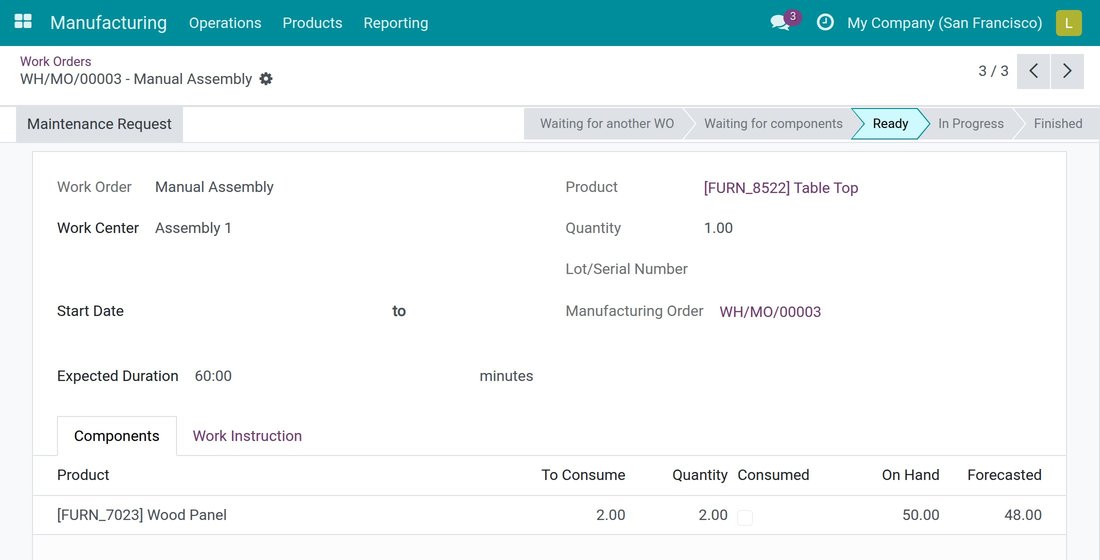Screen dimensions: 1100x560
Task: Open the activities clock icon
Action: (826, 22)
